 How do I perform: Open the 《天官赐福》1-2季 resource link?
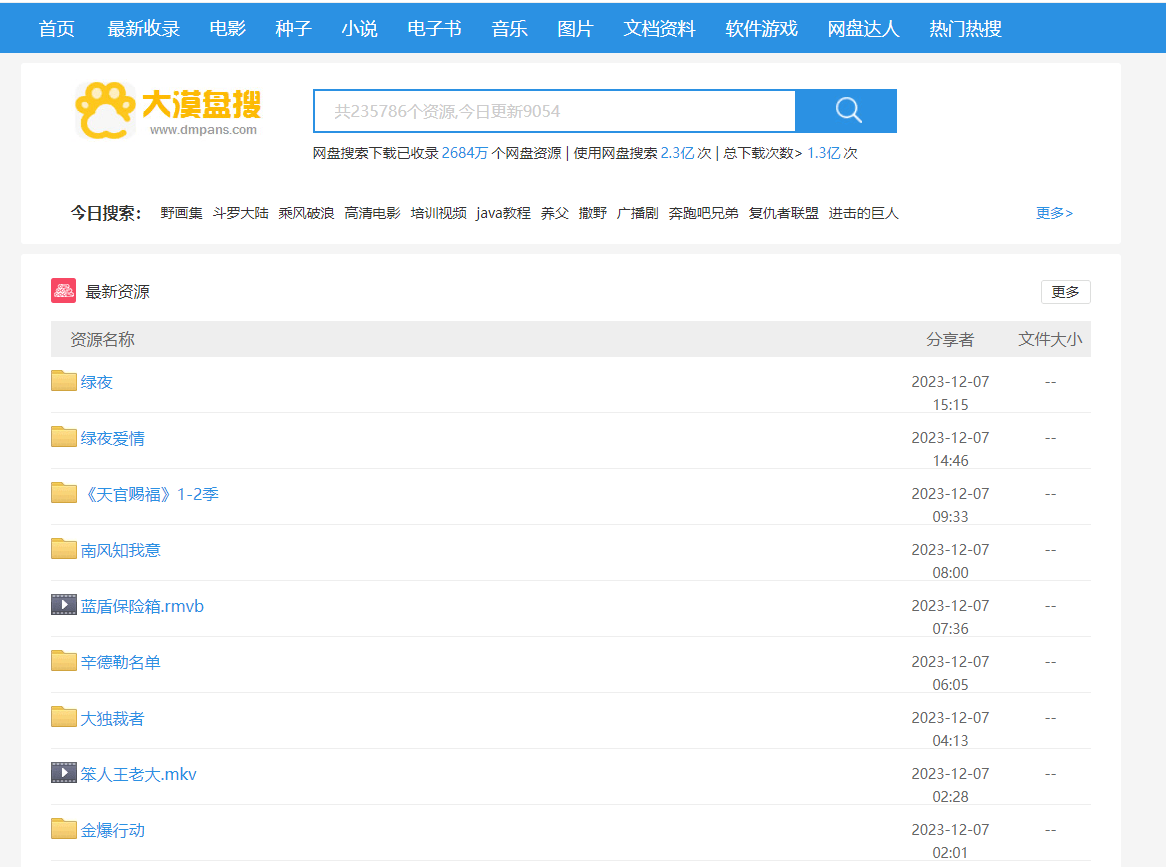click(x=149, y=494)
